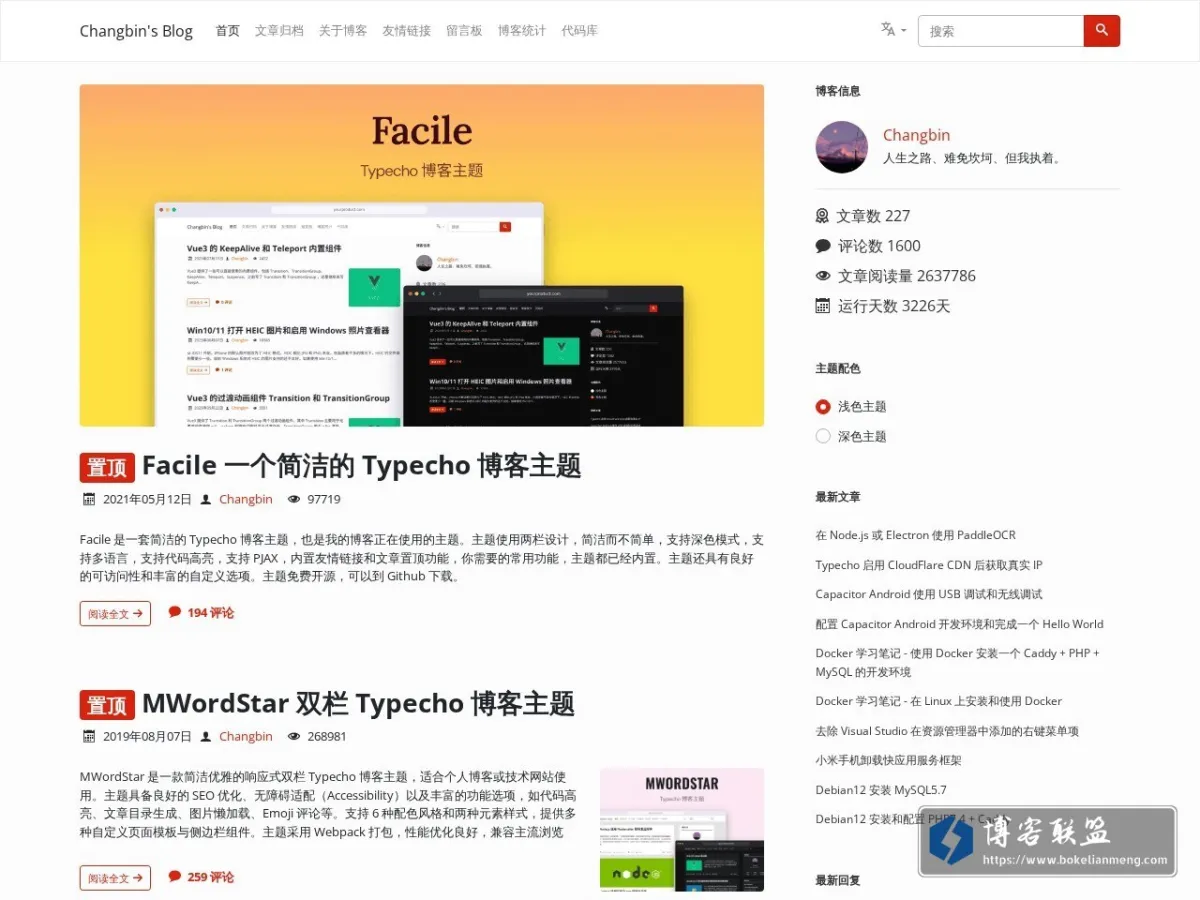Viewport: 1200px width, 900px height.
Task: Click 阅读全文 button for MWordStar post
Action: tap(115, 877)
